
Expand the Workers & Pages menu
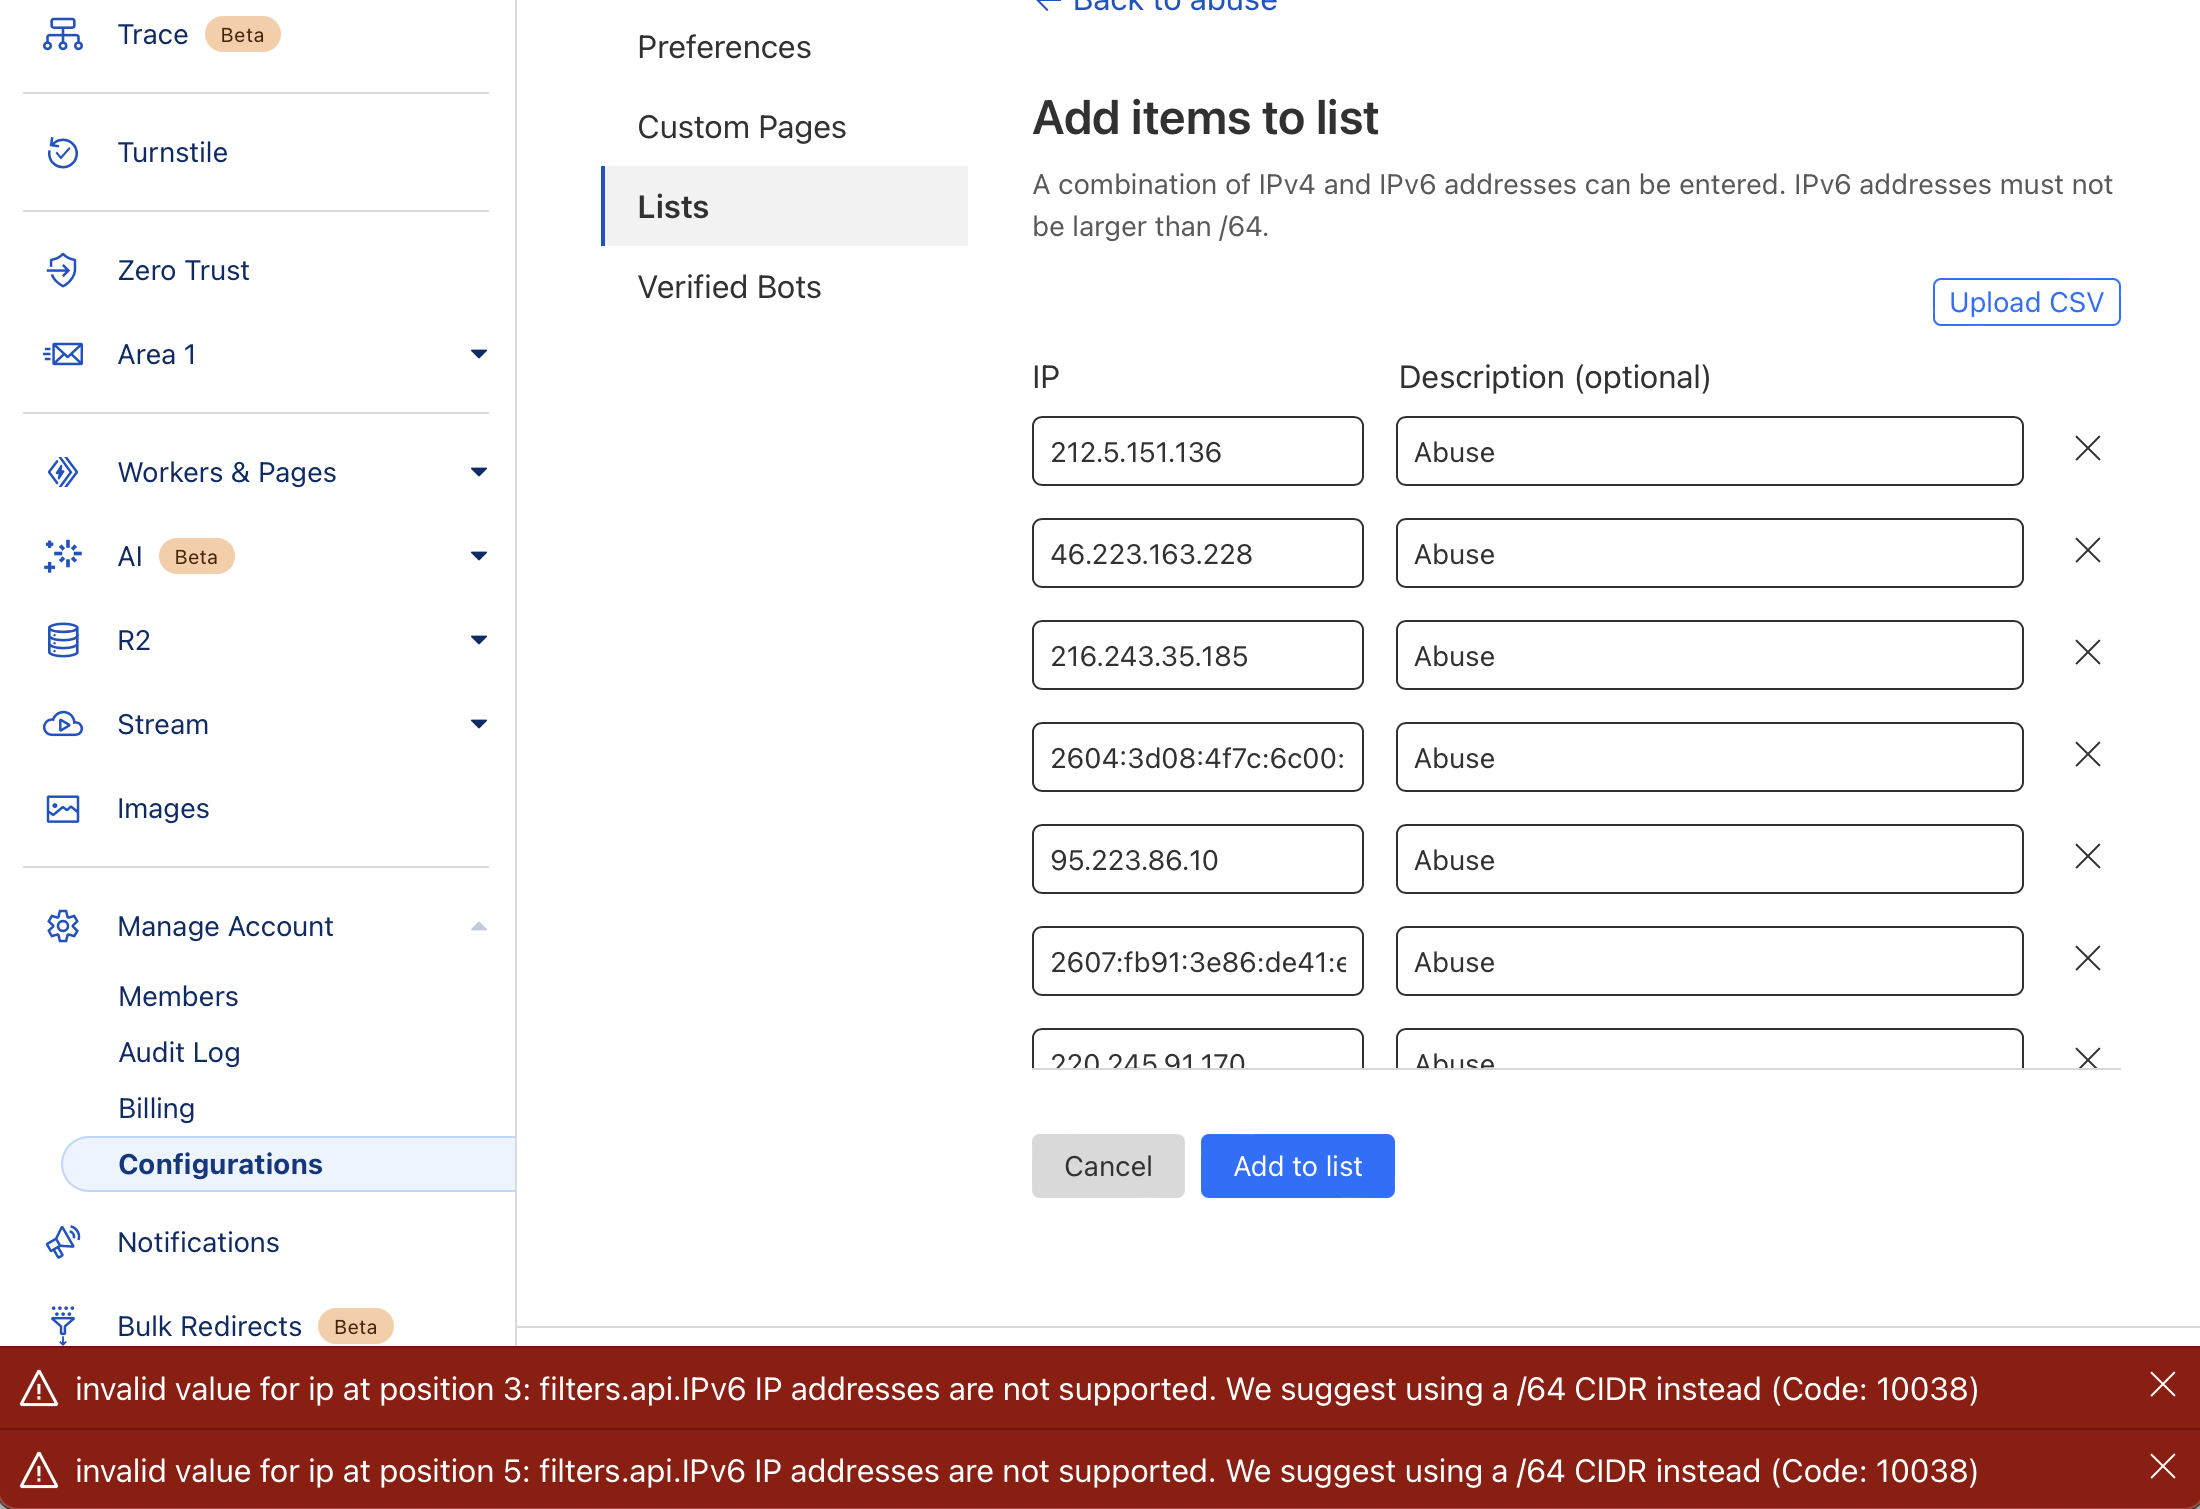[479, 472]
